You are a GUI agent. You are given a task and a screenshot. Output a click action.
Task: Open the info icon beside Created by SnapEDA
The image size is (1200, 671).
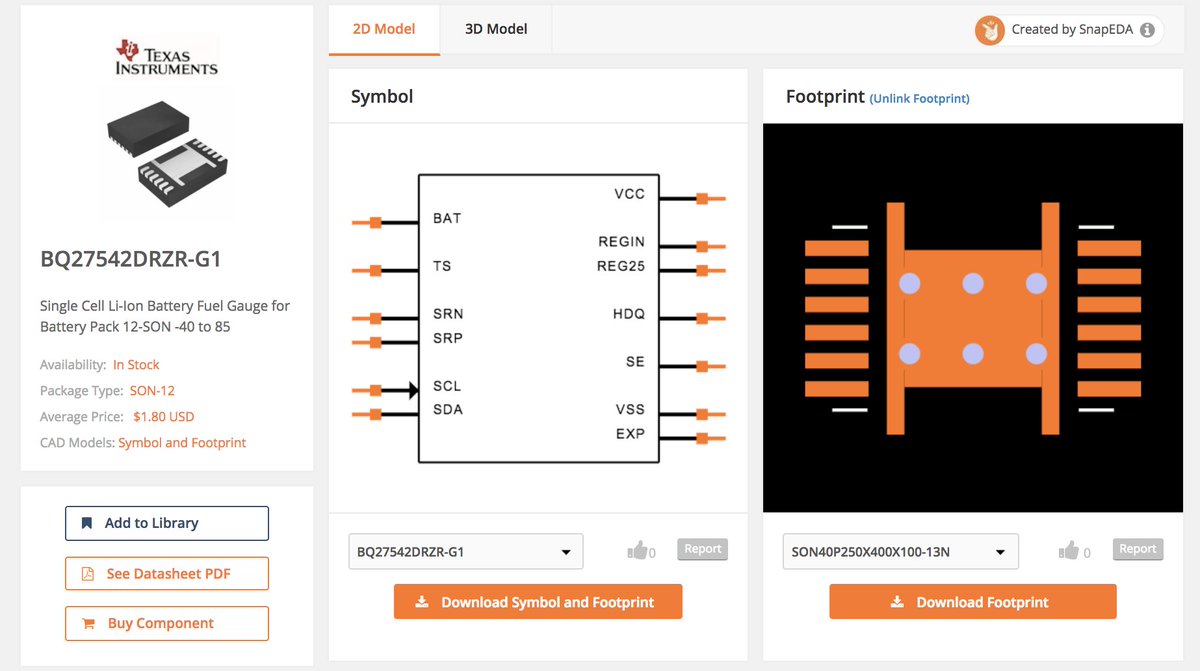pos(1147,30)
